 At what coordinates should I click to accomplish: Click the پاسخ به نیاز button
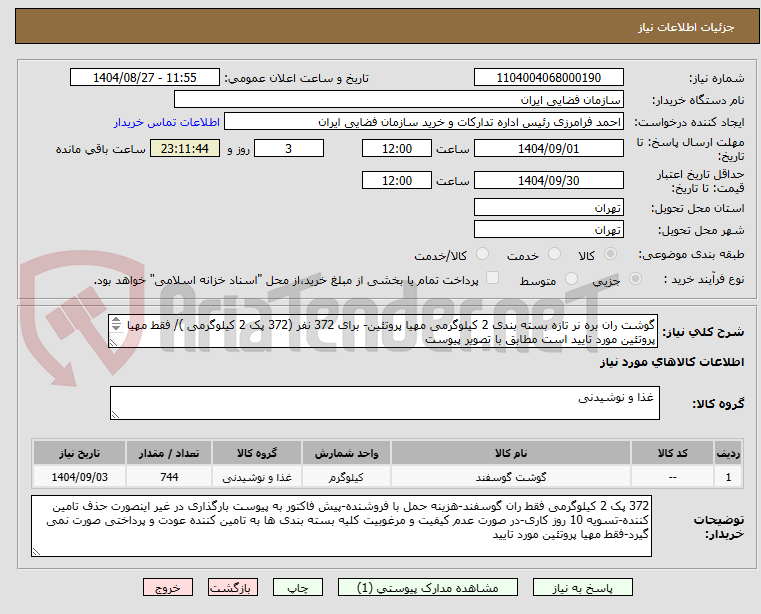pos(582,587)
